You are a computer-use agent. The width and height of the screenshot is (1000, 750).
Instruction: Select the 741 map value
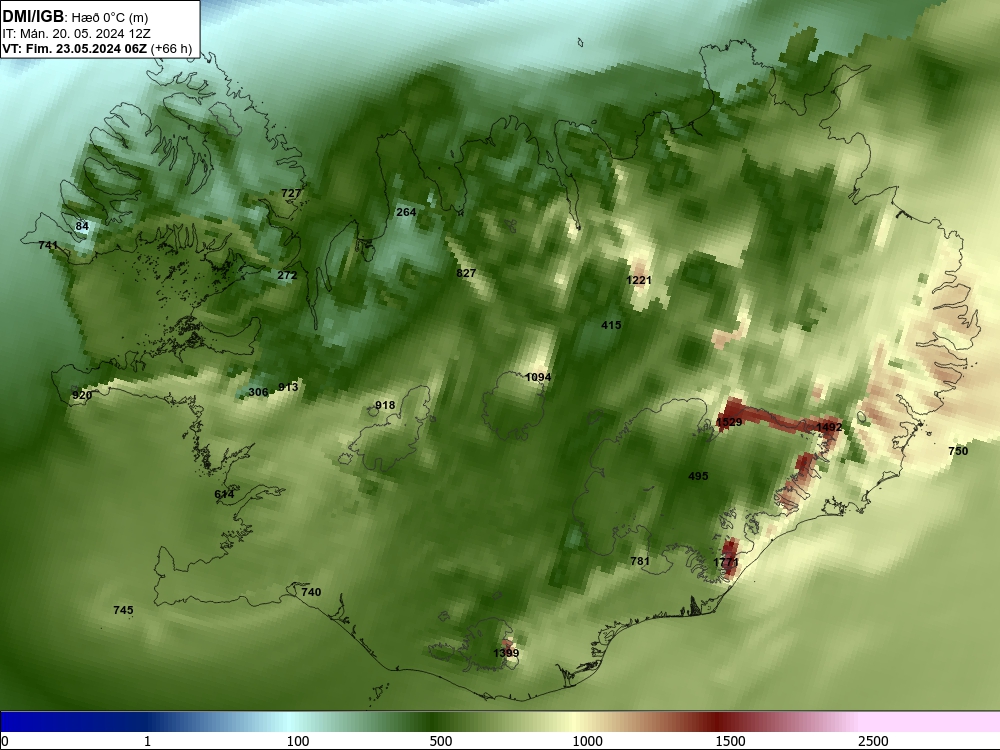(48, 245)
